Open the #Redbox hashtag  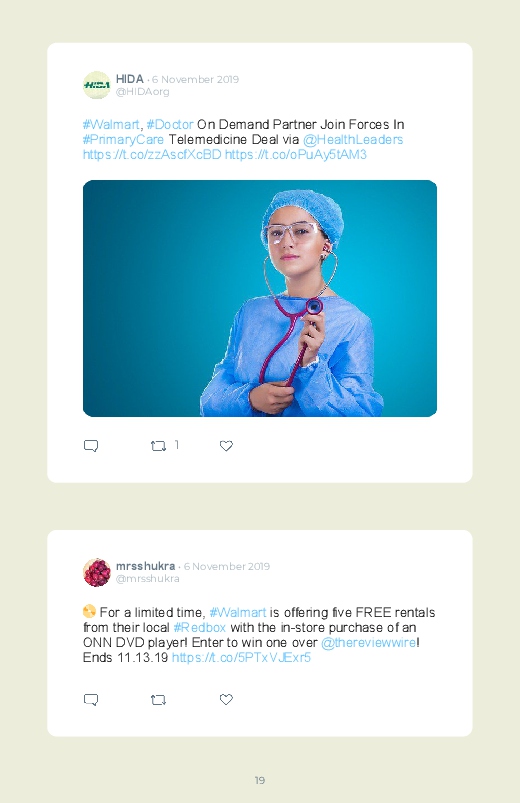pyautogui.click(x=200, y=627)
